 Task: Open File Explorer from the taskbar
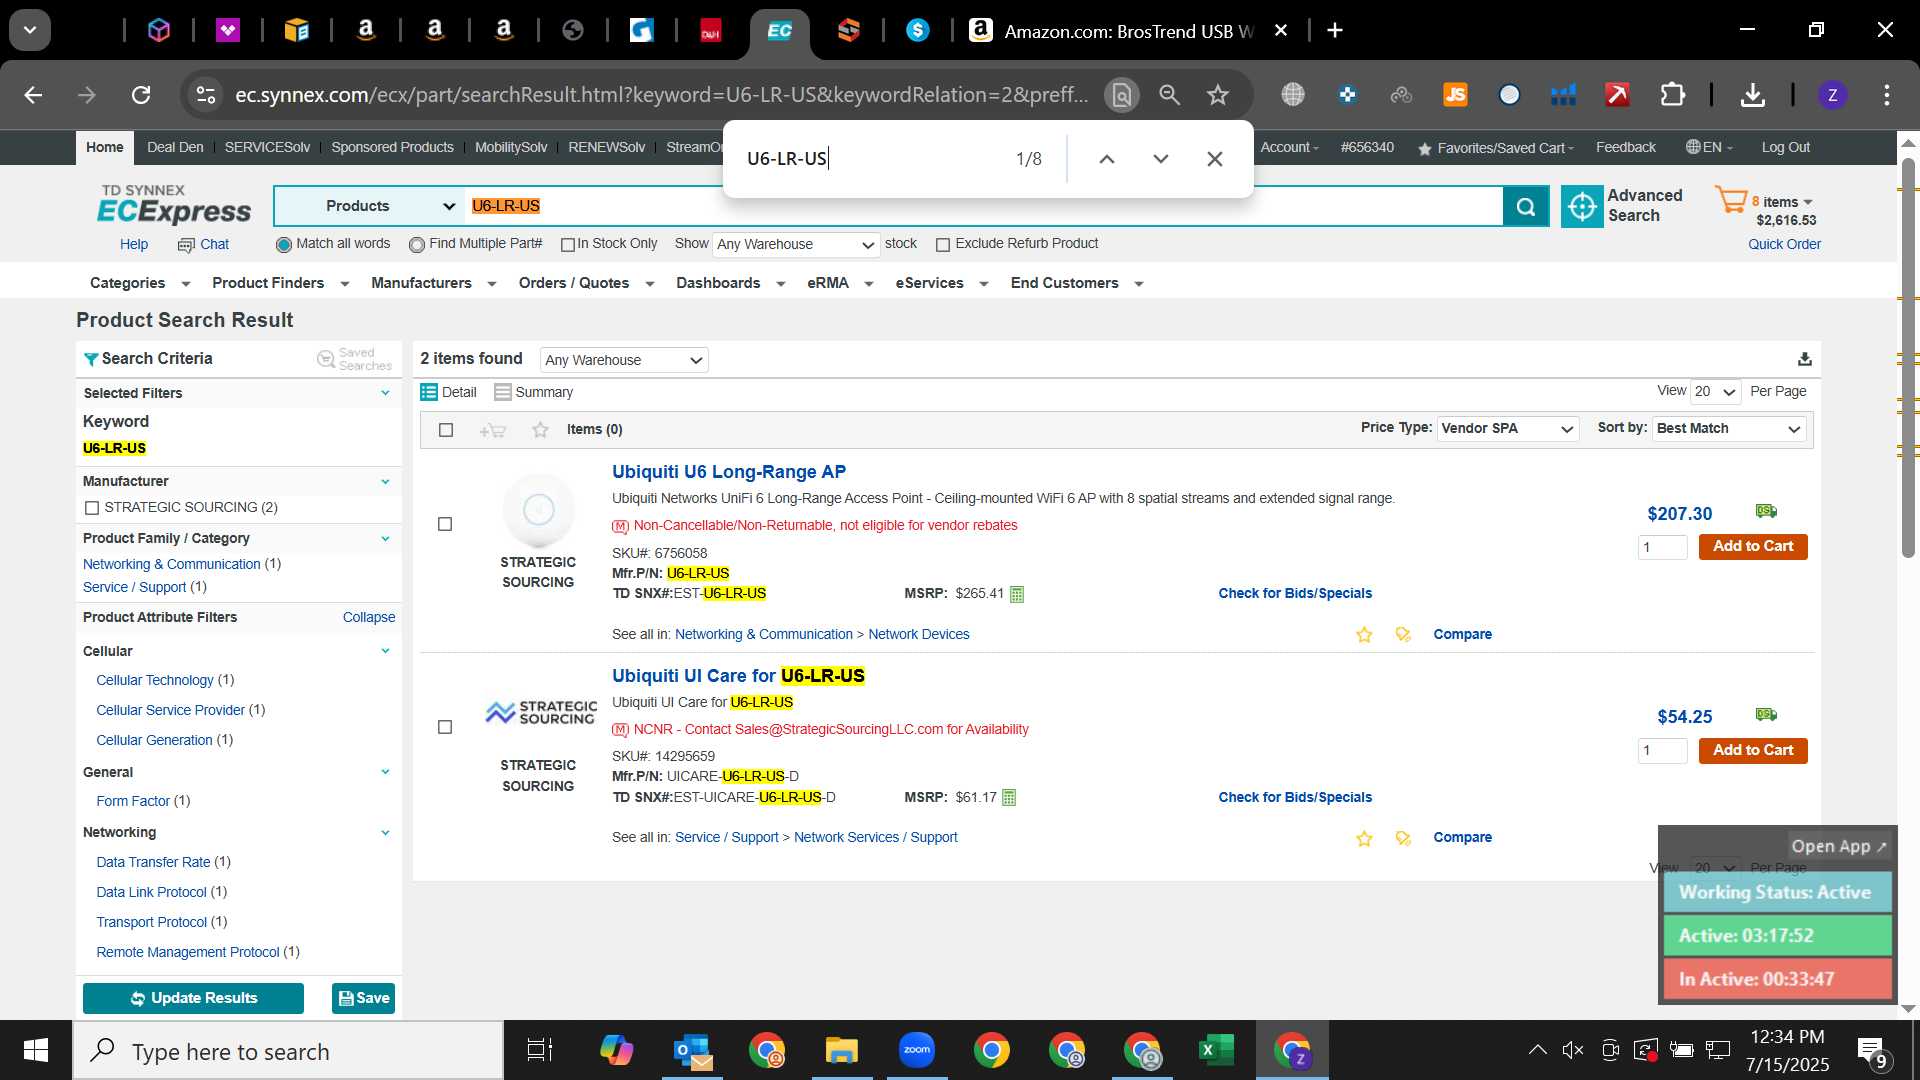(841, 1050)
